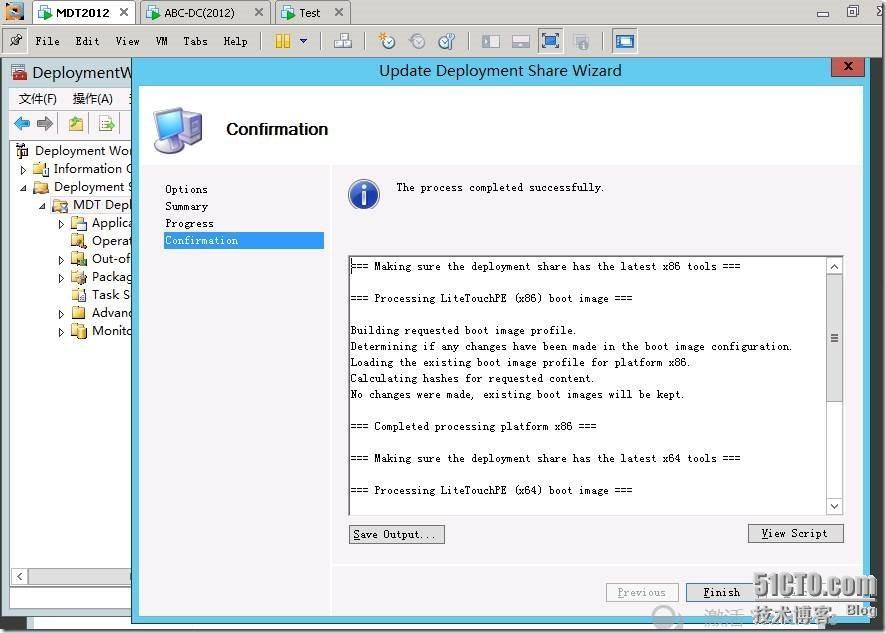Collapse the MDT Deployment Share node
Image resolution: width=886 pixels, height=633 pixels.
(x=42, y=205)
